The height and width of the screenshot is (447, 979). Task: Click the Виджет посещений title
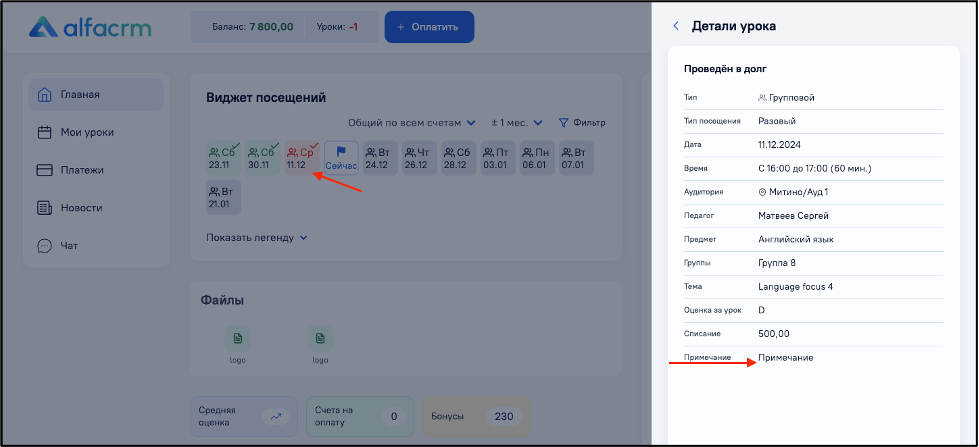[x=266, y=98]
